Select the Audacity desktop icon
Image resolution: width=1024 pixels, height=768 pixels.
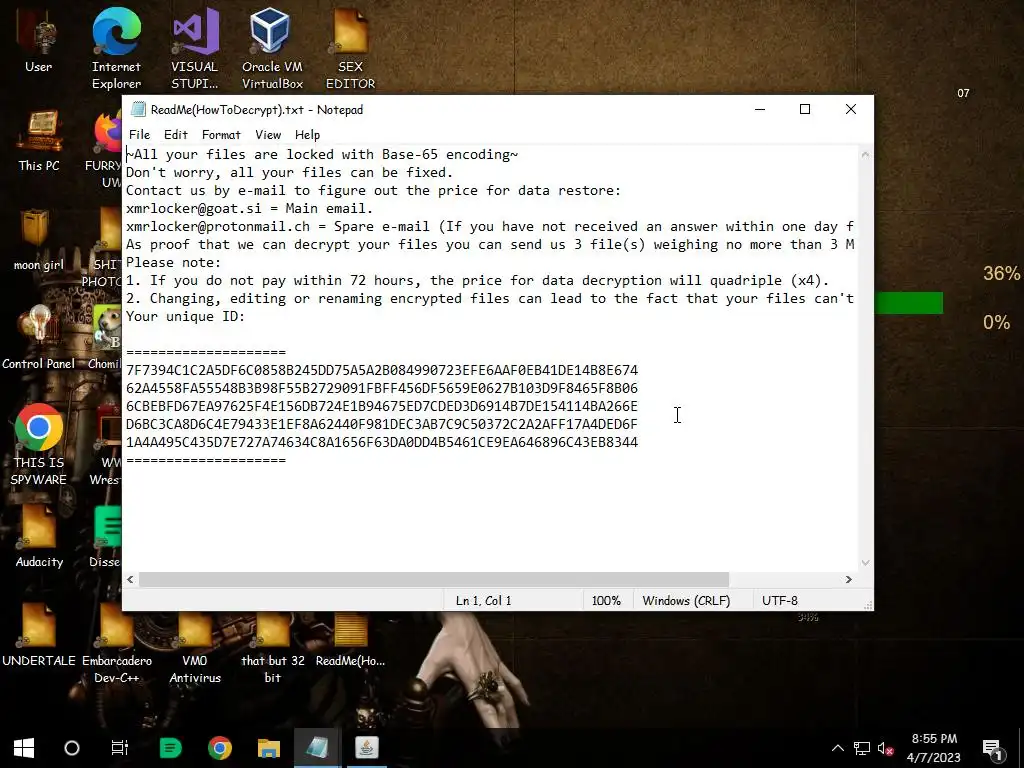point(39,537)
